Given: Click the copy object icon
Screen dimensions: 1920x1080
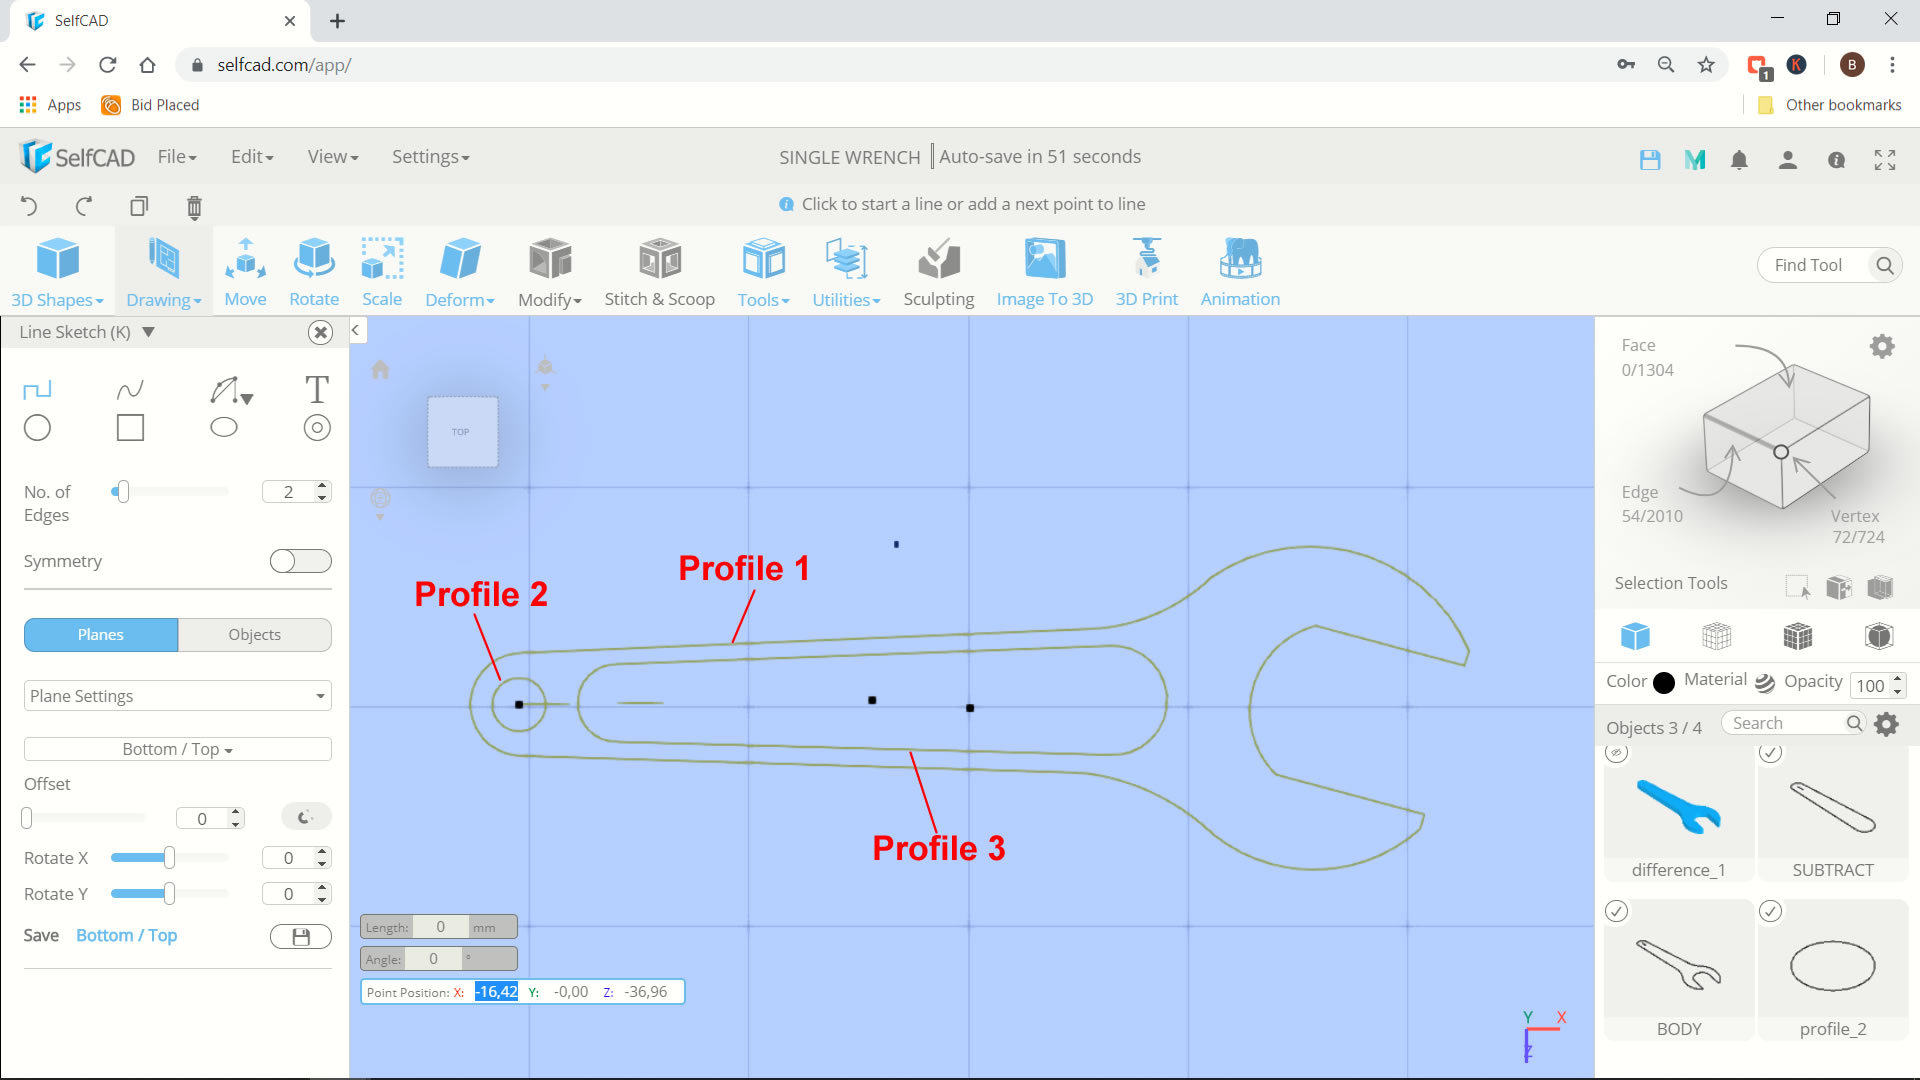Looking at the screenshot, I should click(x=139, y=206).
